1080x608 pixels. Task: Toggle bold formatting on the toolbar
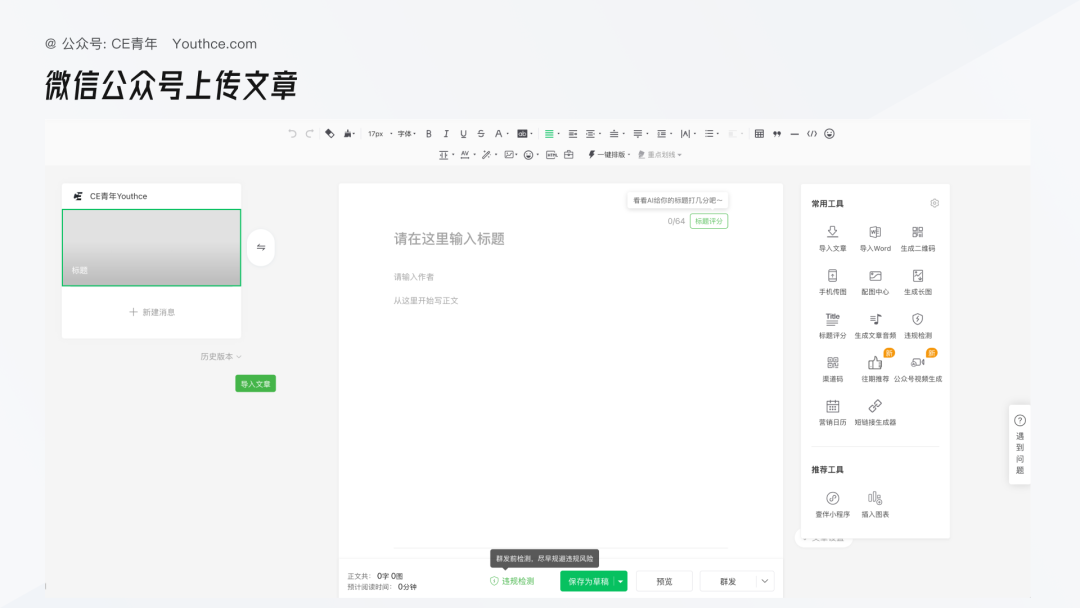pos(428,133)
